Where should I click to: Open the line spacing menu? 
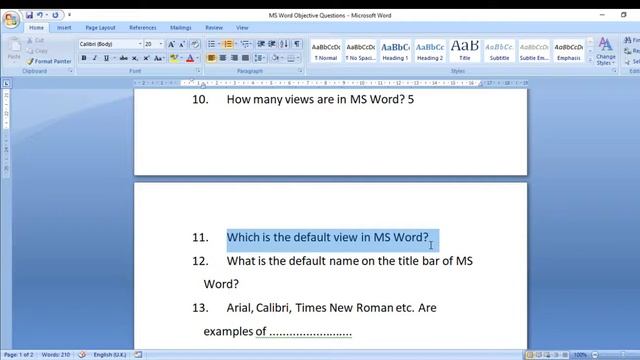pyautogui.click(x=259, y=58)
